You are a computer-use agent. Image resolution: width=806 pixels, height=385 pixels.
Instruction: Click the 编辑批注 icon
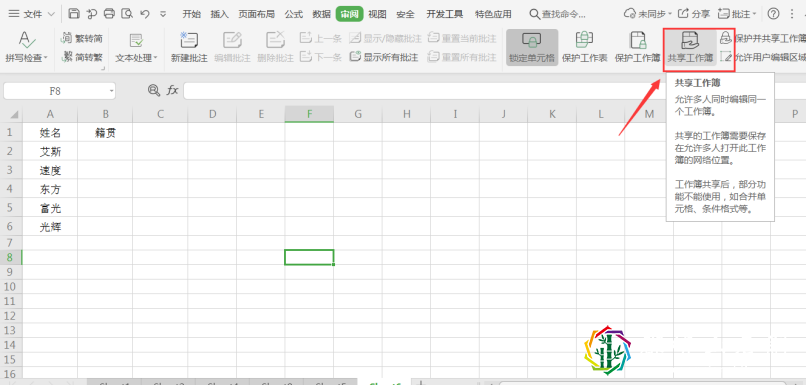232,40
